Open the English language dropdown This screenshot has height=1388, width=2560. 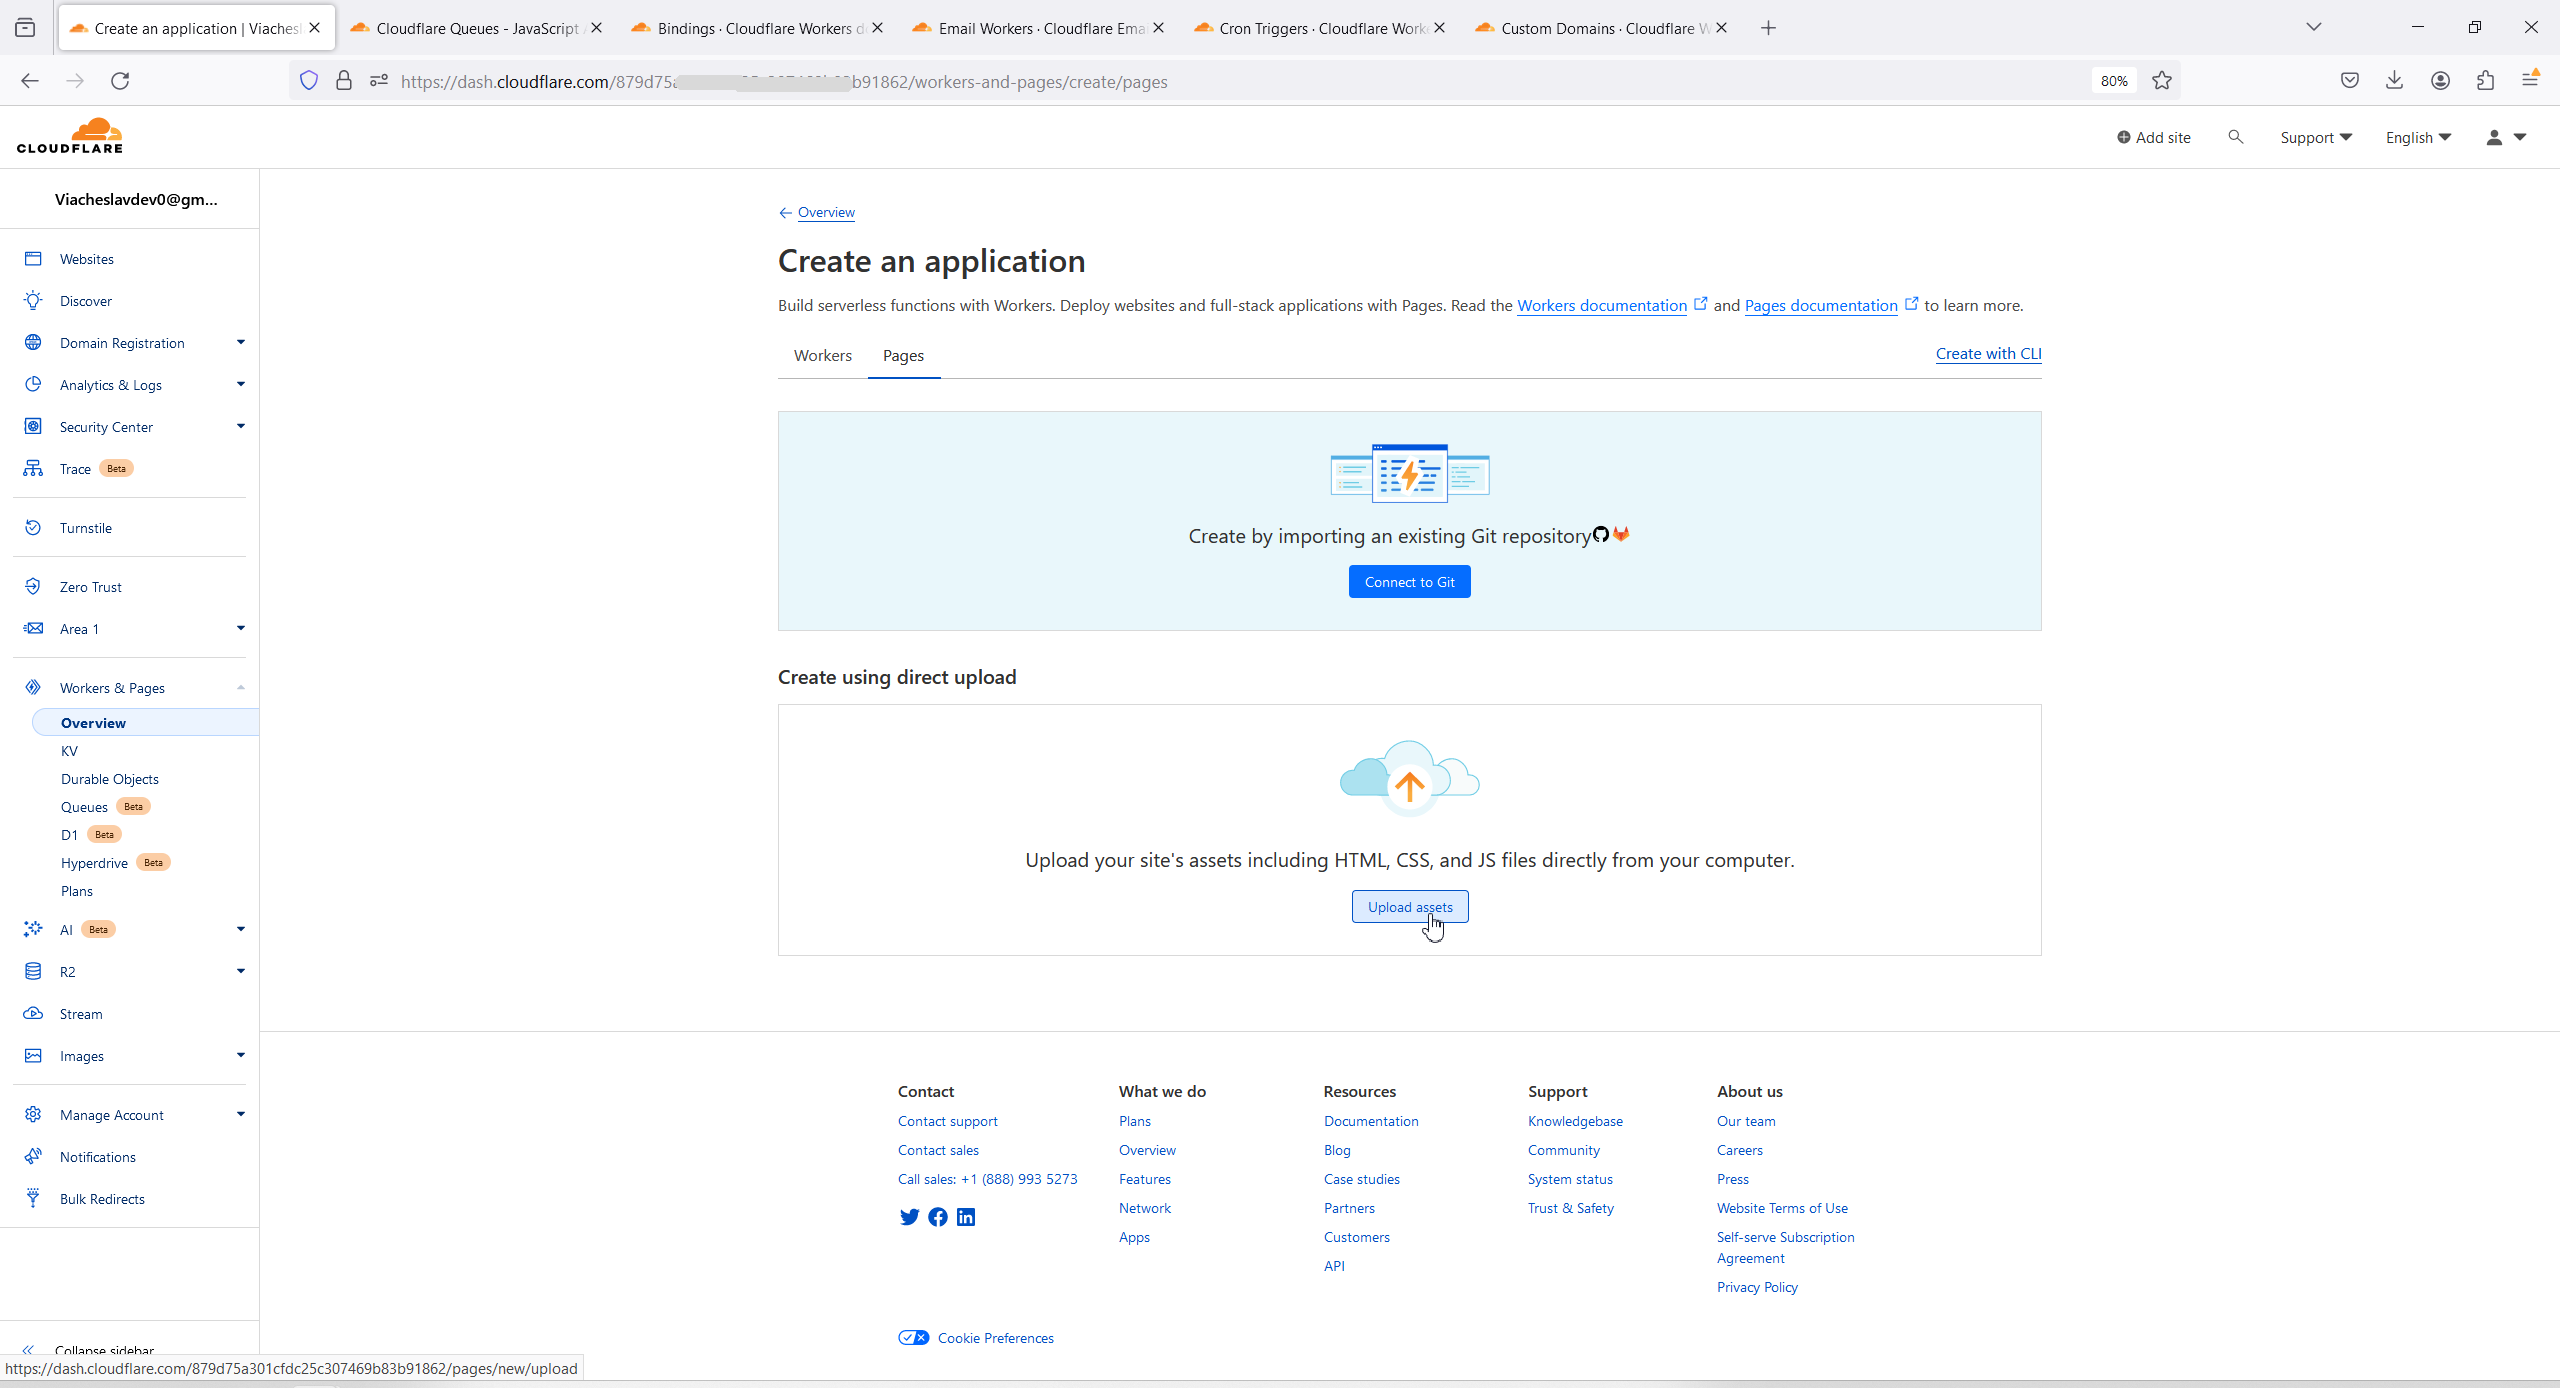click(x=2417, y=138)
